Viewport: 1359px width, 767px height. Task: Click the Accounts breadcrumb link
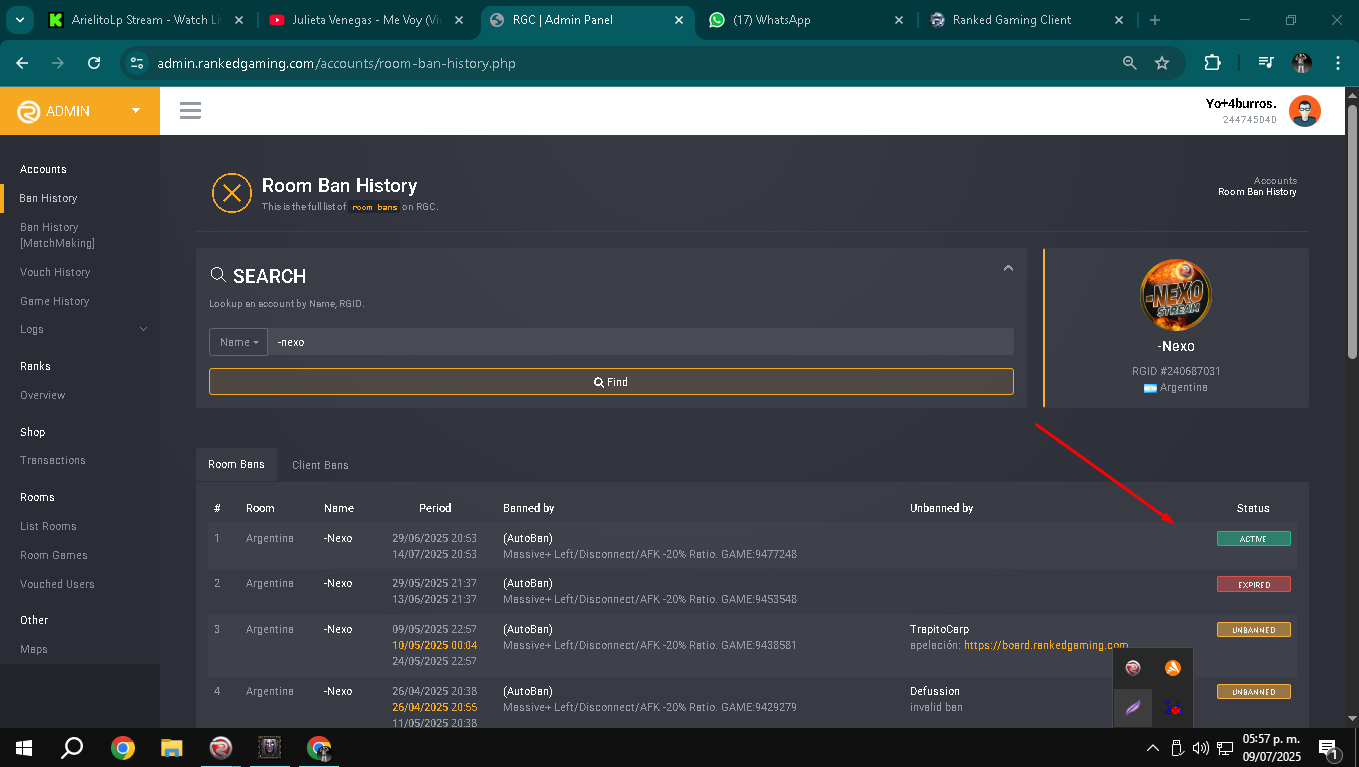click(x=1275, y=181)
